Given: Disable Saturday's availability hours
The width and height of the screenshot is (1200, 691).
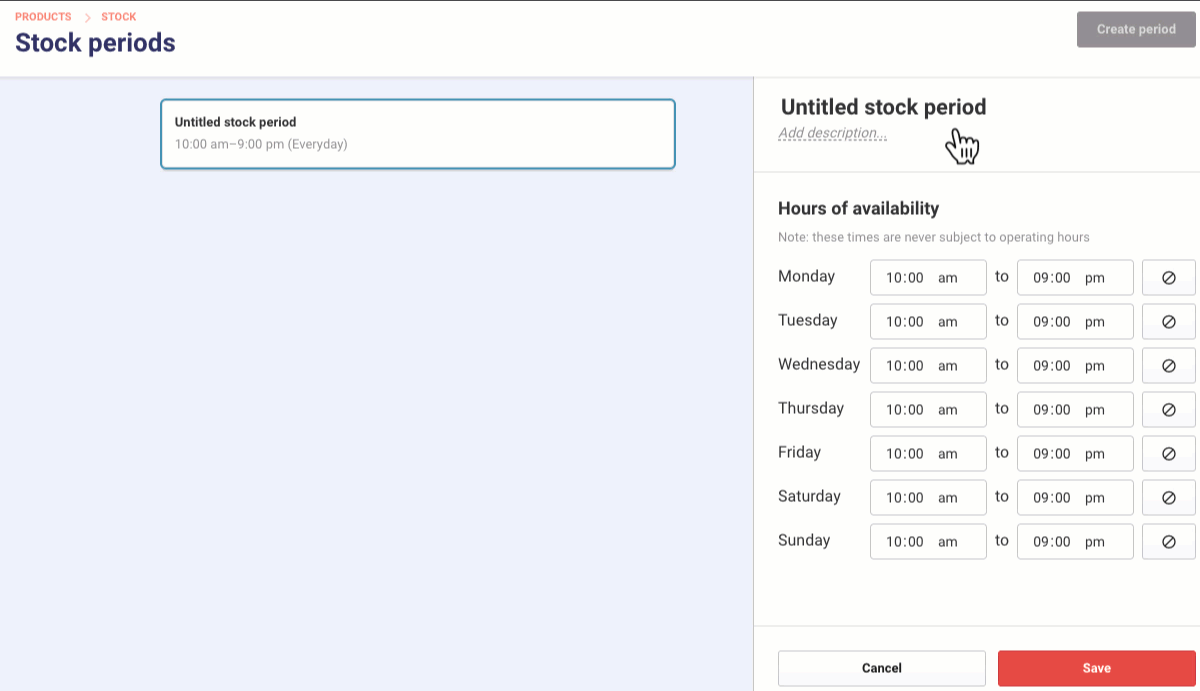Looking at the screenshot, I should pos(1168,497).
